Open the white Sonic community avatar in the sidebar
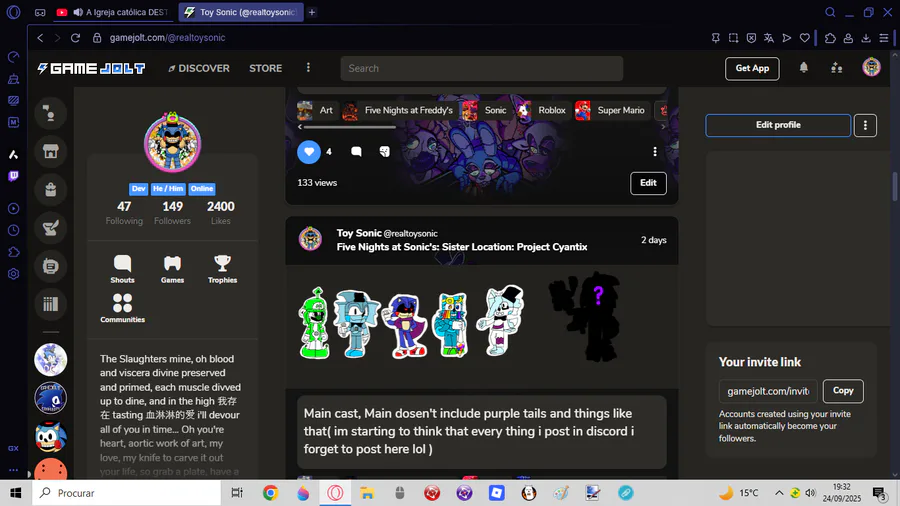Screen dimensions: 900x506 coord(51,360)
